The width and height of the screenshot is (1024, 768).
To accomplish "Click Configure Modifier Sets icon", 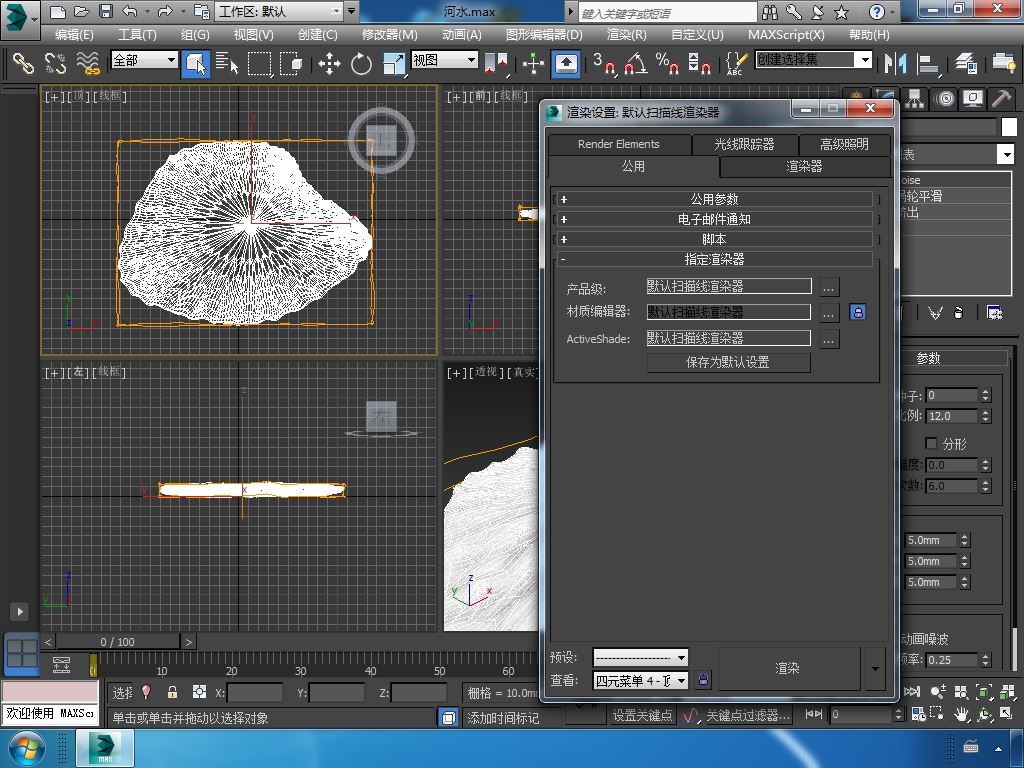I will (995, 313).
